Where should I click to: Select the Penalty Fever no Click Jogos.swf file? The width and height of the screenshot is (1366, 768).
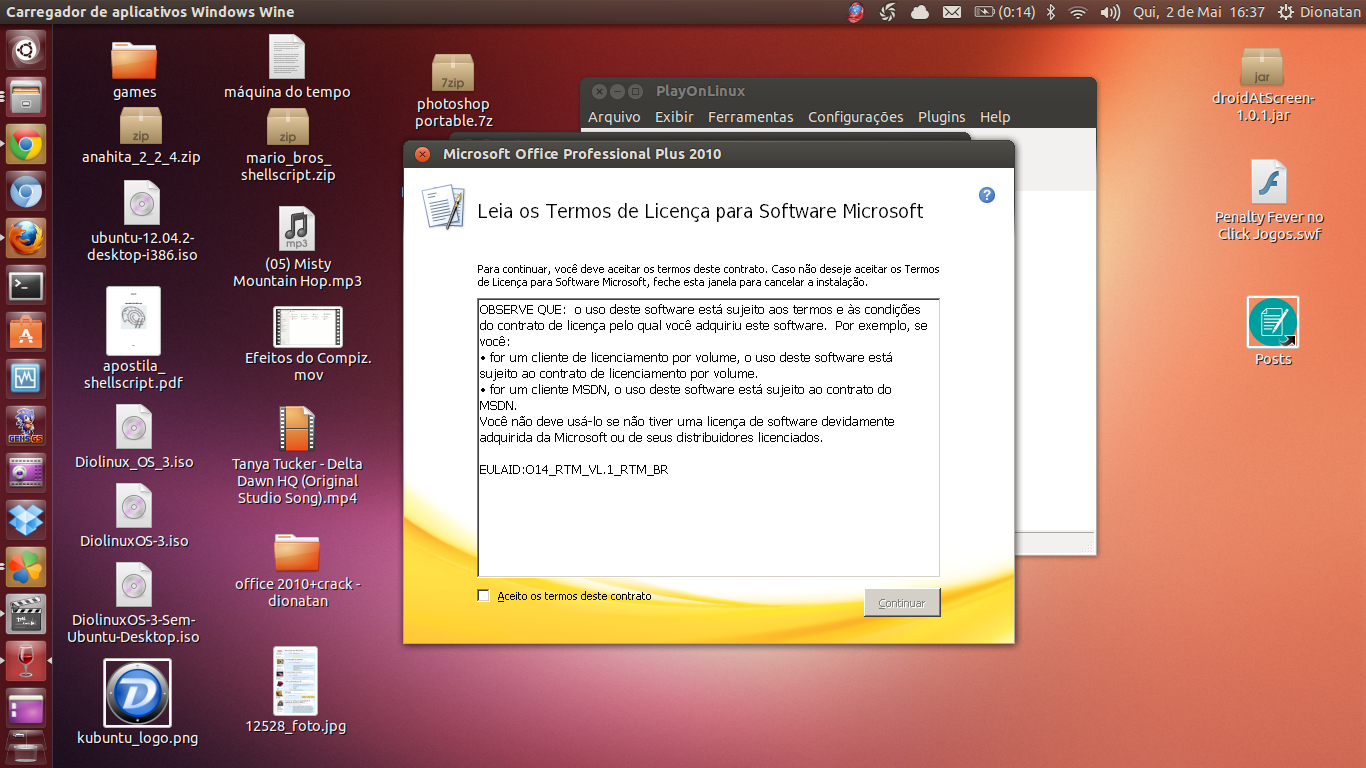point(1269,200)
